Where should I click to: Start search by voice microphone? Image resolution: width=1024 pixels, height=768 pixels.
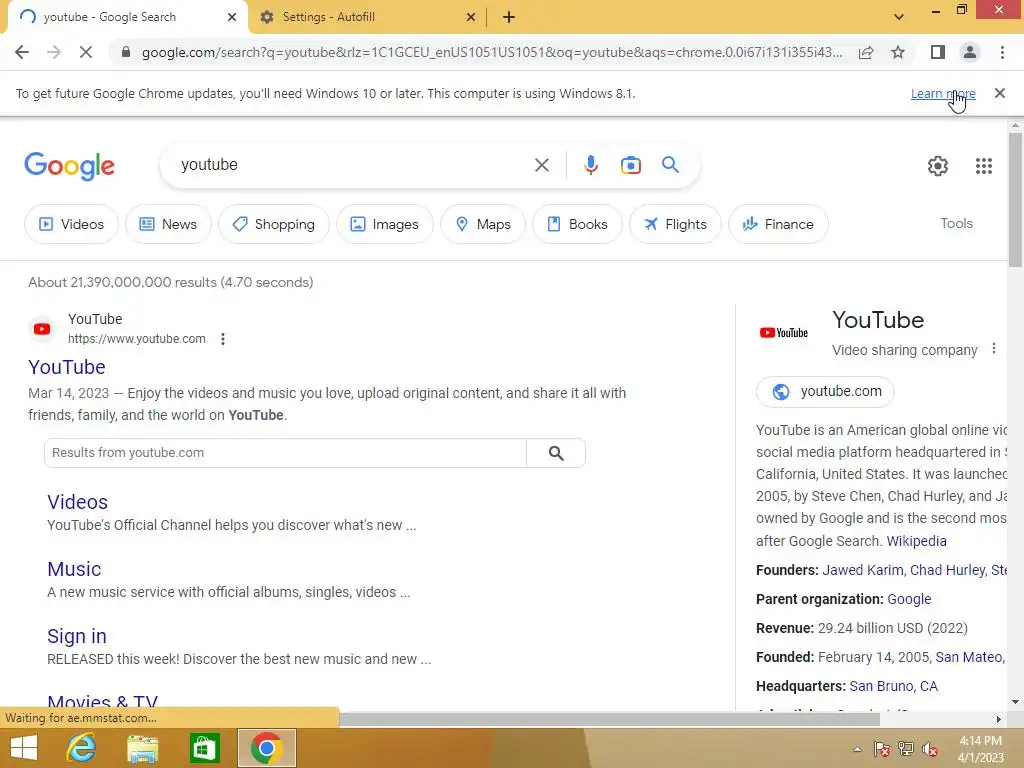590,165
